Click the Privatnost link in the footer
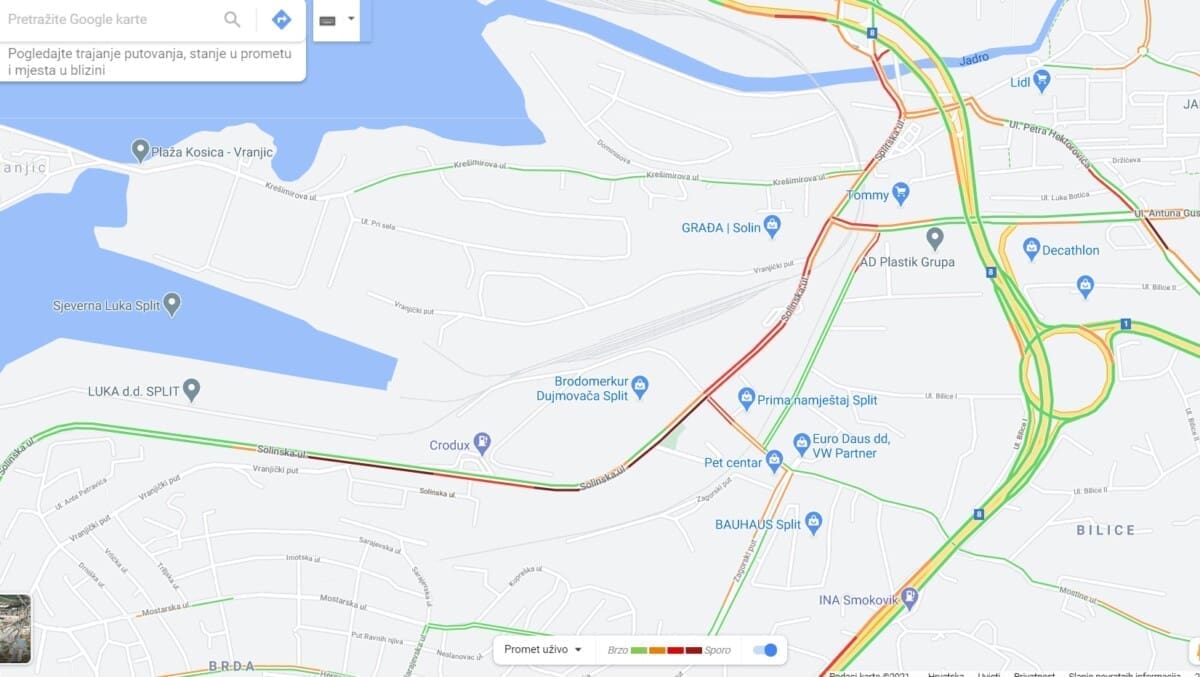Screen dimensions: 1200x677 coord(1033,674)
